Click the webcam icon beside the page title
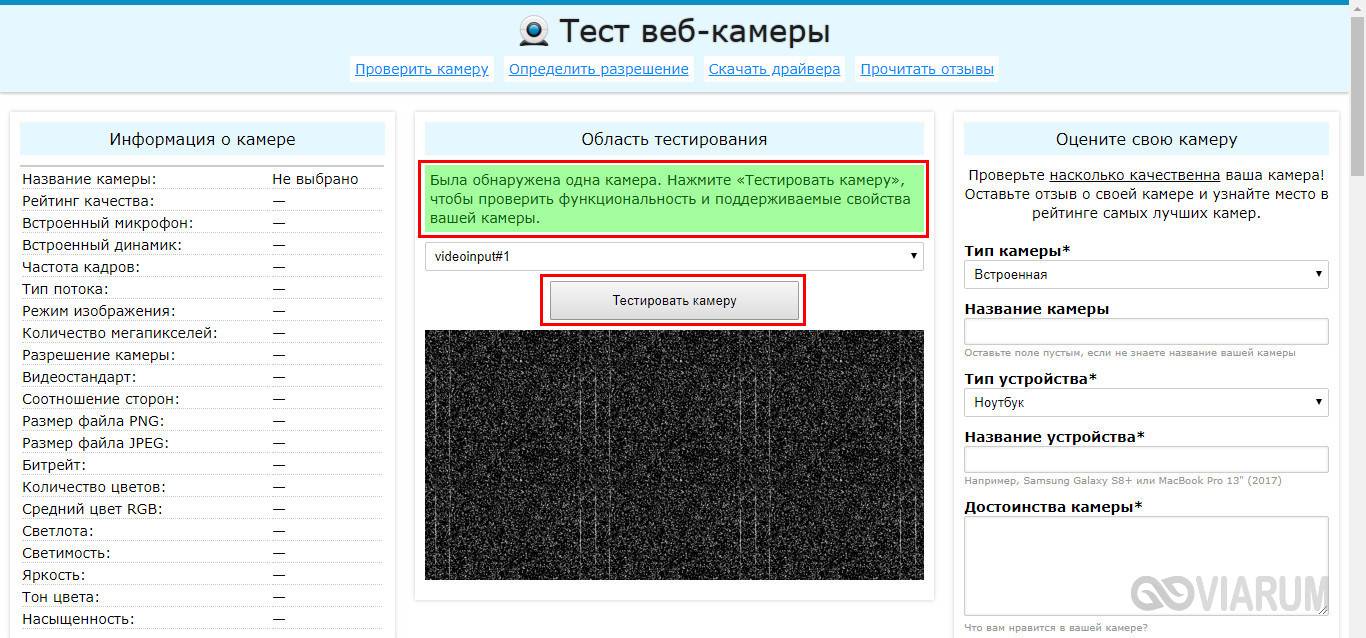 [534, 32]
